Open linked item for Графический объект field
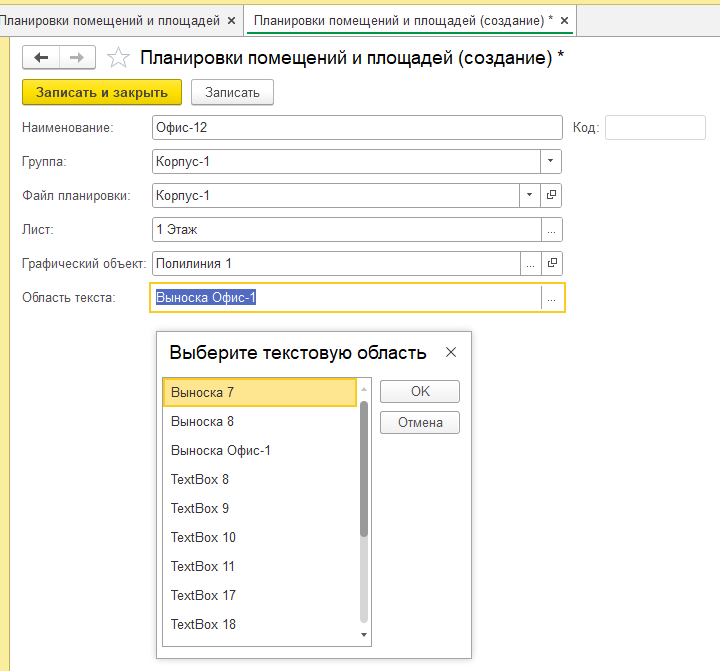 click(x=551, y=263)
